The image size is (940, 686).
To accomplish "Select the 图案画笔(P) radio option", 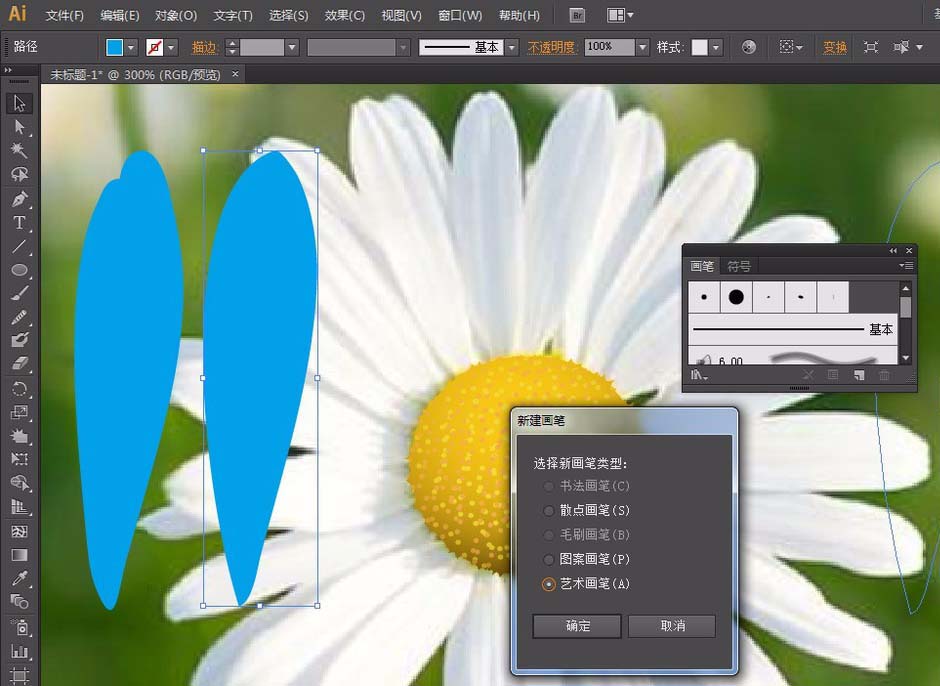I will click(548, 559).
